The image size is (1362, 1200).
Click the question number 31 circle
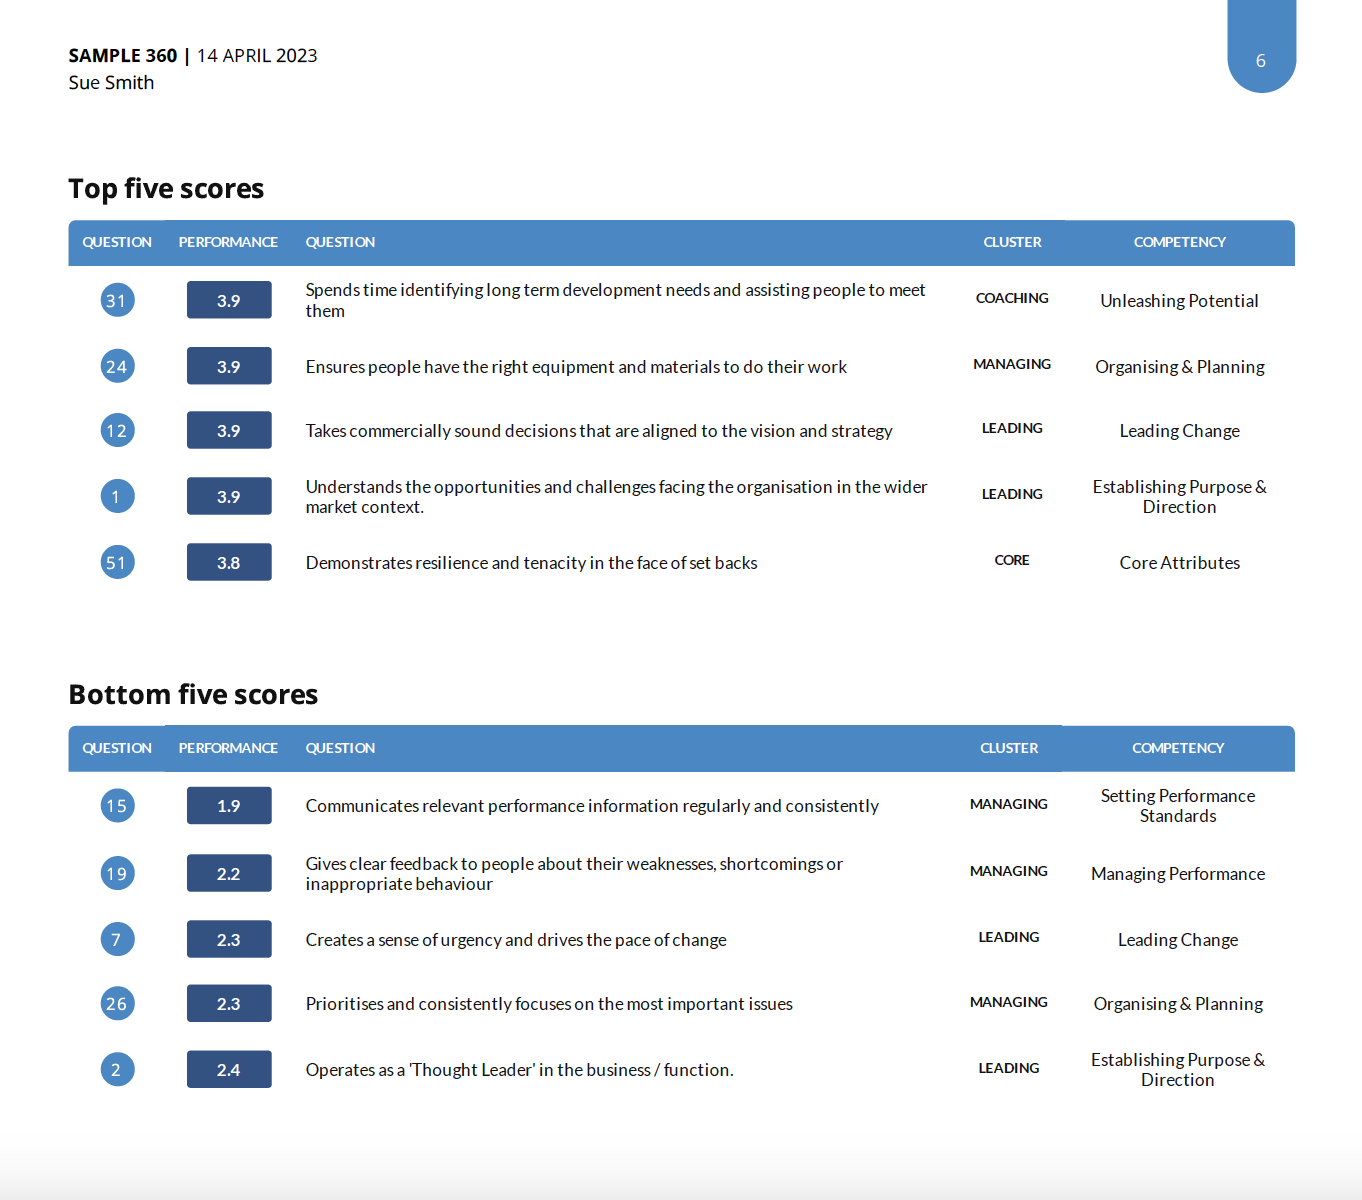[117, 300]
